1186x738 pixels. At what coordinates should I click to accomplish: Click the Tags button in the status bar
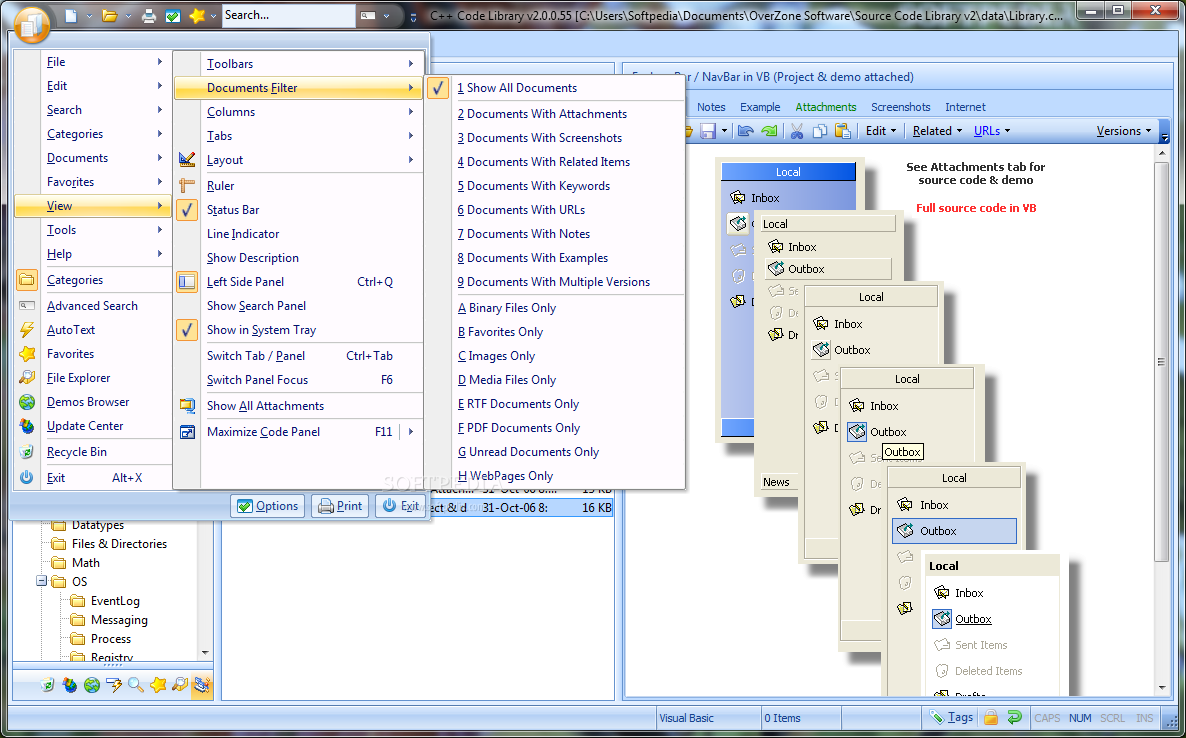point(951,718)
